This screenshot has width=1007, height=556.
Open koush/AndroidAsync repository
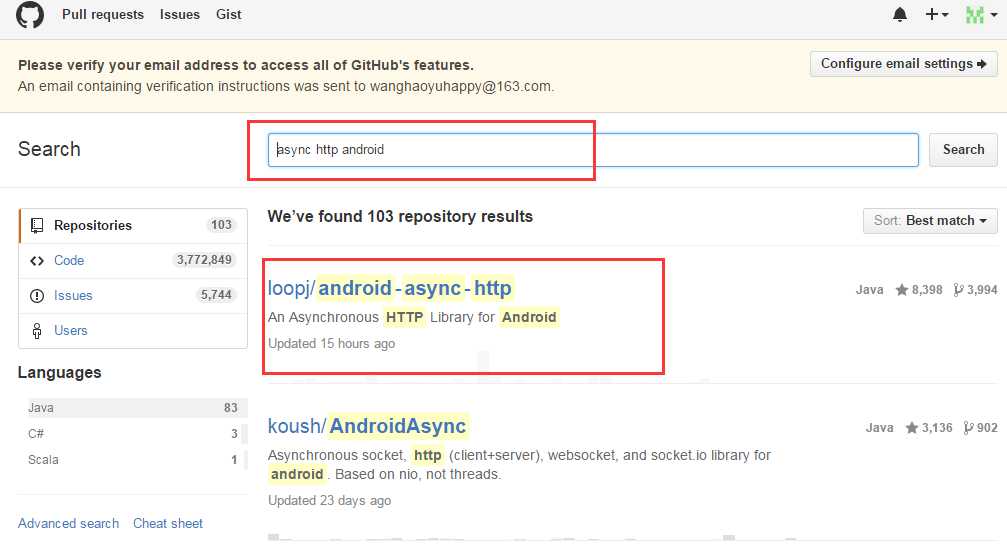pos(367,426)
